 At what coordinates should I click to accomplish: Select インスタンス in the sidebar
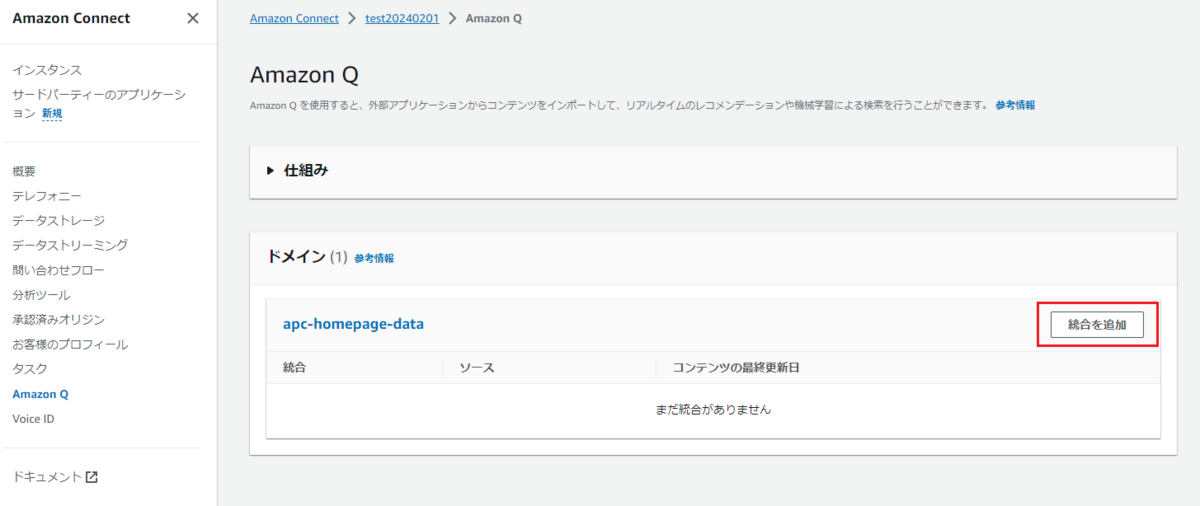click(x=47, y=70)
